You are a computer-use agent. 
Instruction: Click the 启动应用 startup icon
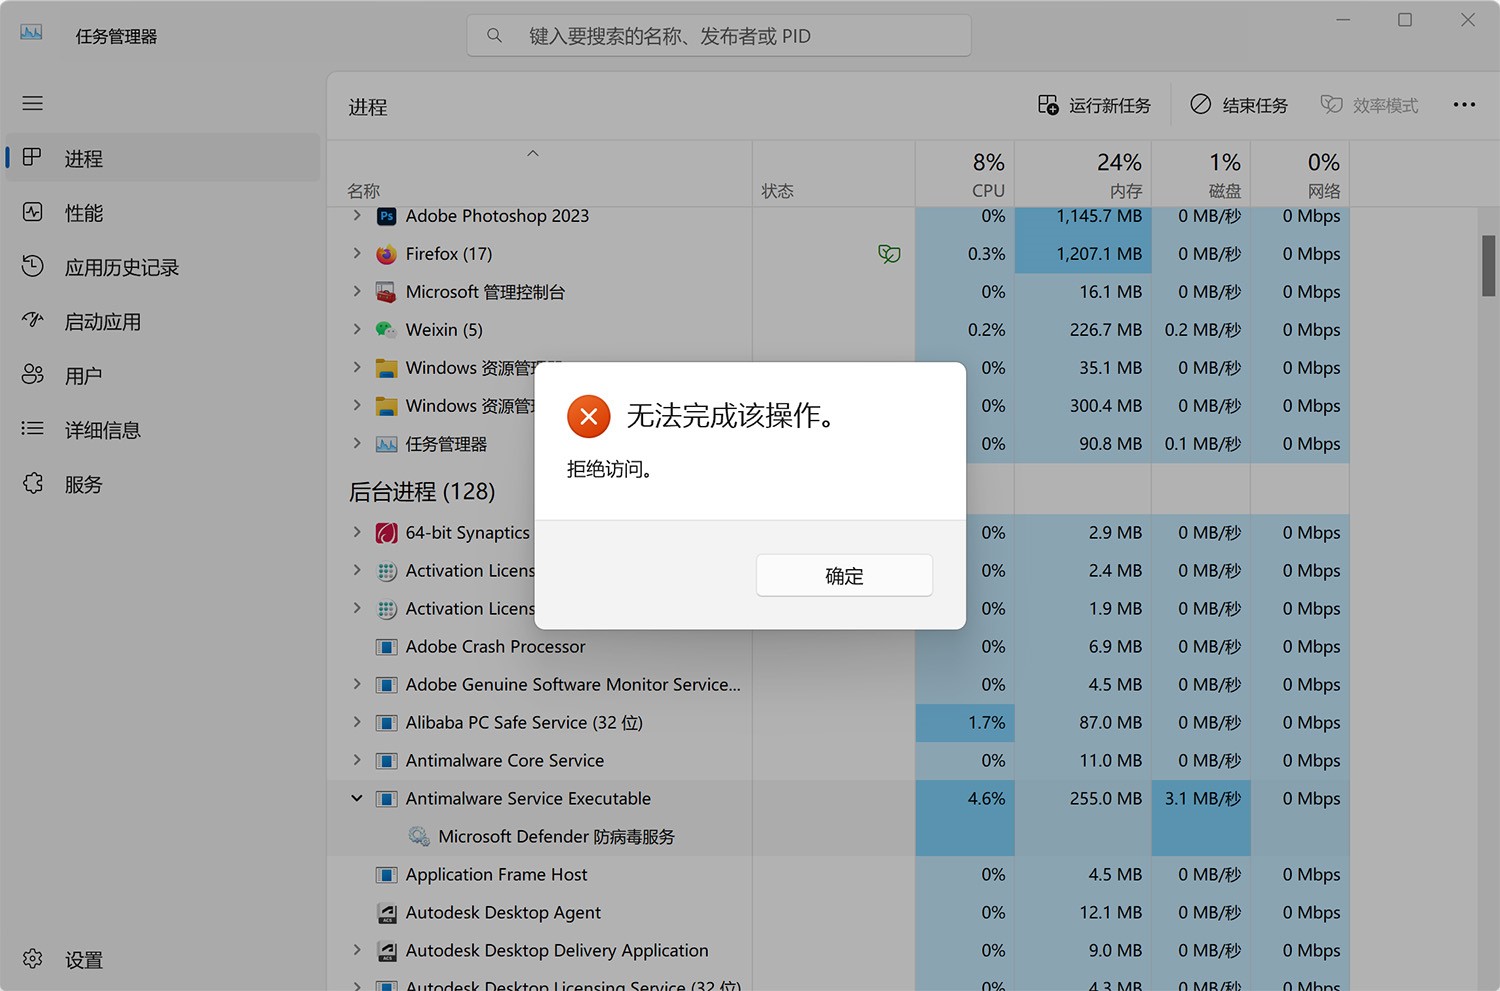(33, 320)
